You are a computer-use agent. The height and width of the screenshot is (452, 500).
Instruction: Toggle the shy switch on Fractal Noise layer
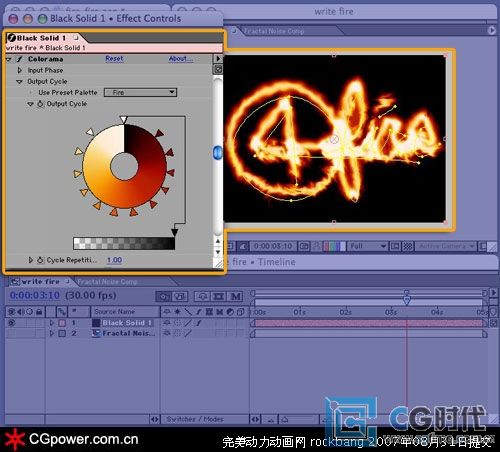click(x=167, y=333)
